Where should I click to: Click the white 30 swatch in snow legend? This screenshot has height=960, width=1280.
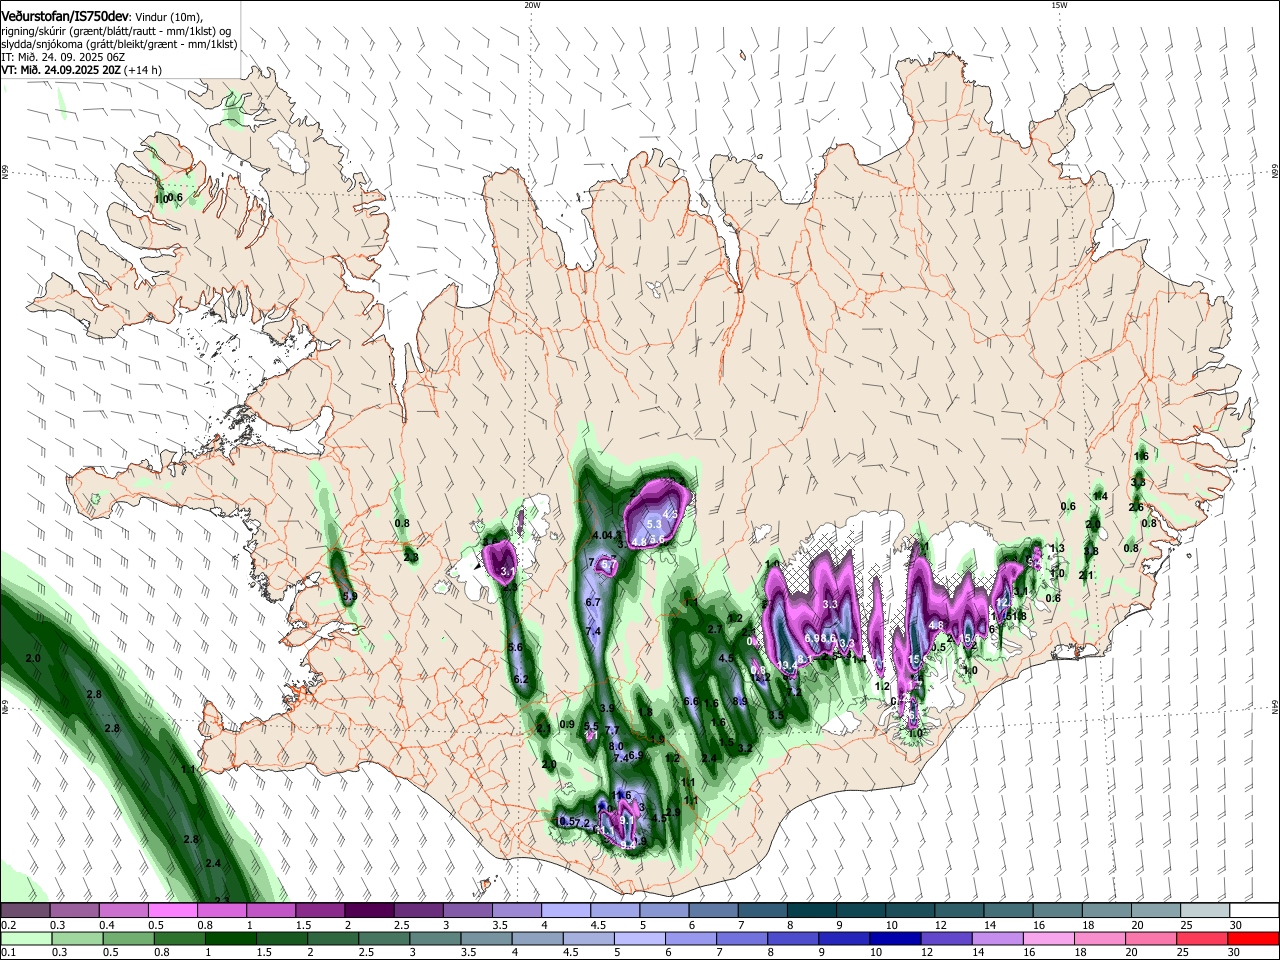[x=1253, y=911]
